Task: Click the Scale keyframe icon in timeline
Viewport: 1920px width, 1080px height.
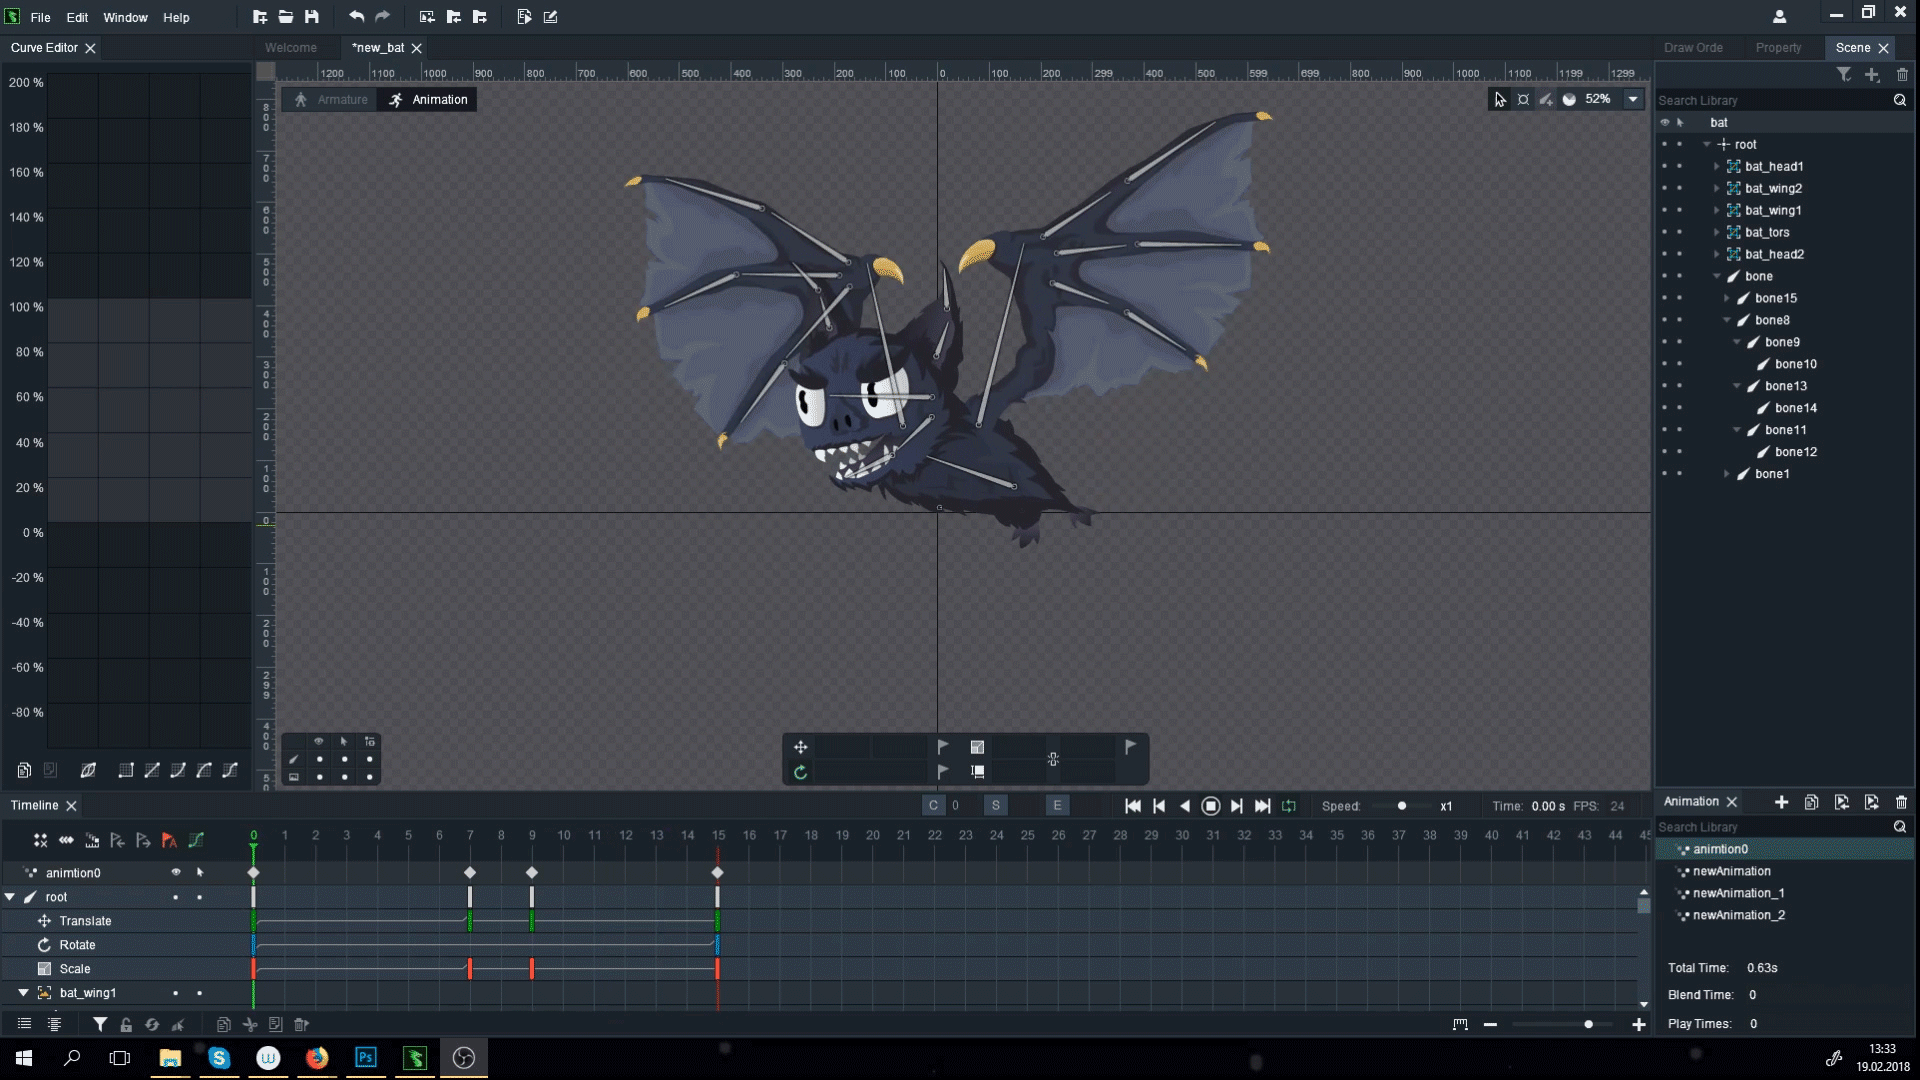Action: click(x=45, y=968)
